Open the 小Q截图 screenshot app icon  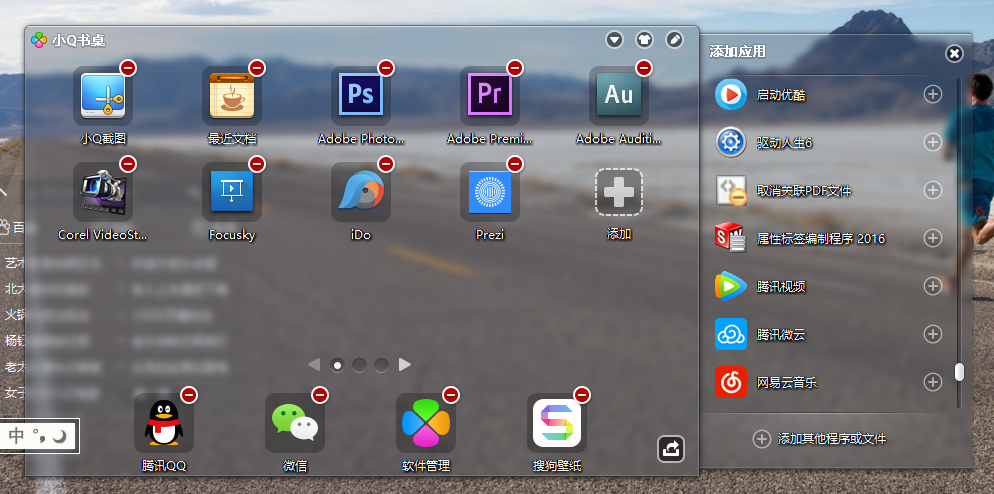click(103, 96)
